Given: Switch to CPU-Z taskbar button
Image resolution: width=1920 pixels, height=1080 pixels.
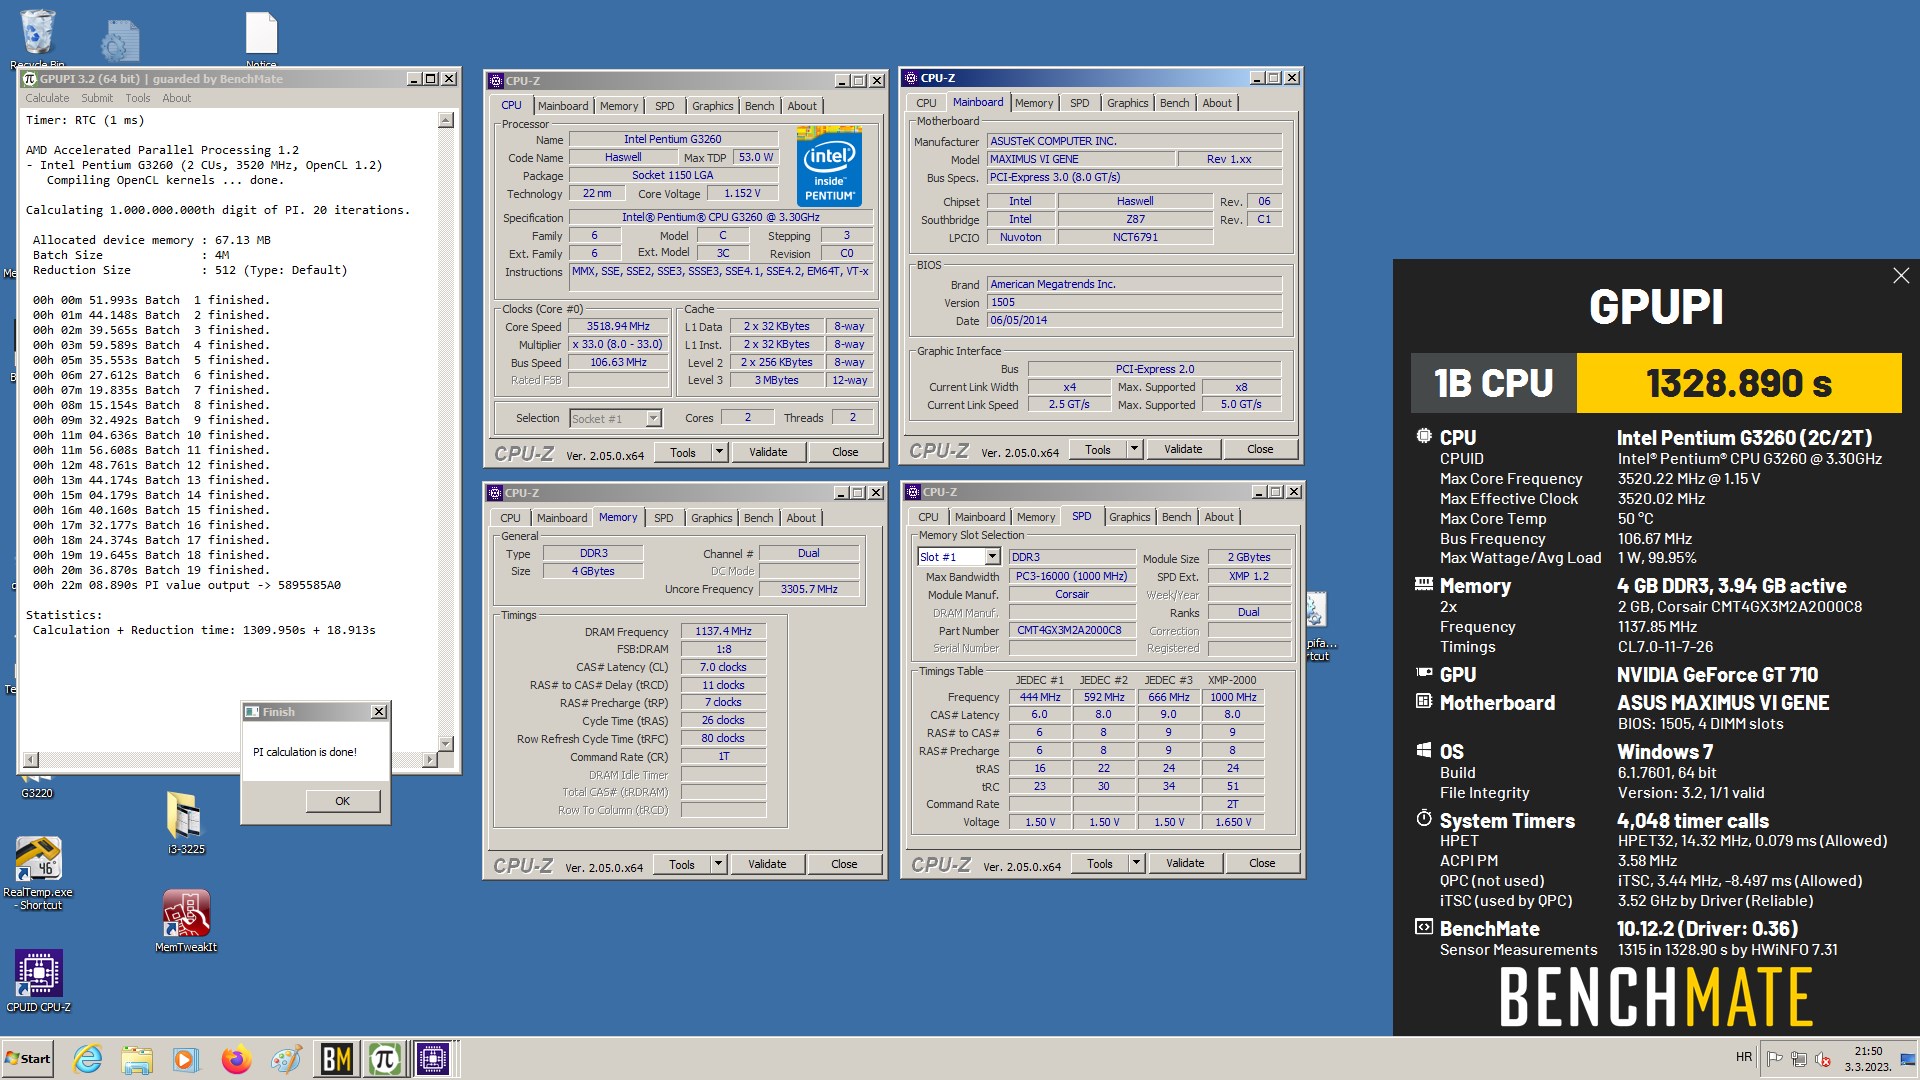Looking at the screenshot, I should pos(435,1059).
